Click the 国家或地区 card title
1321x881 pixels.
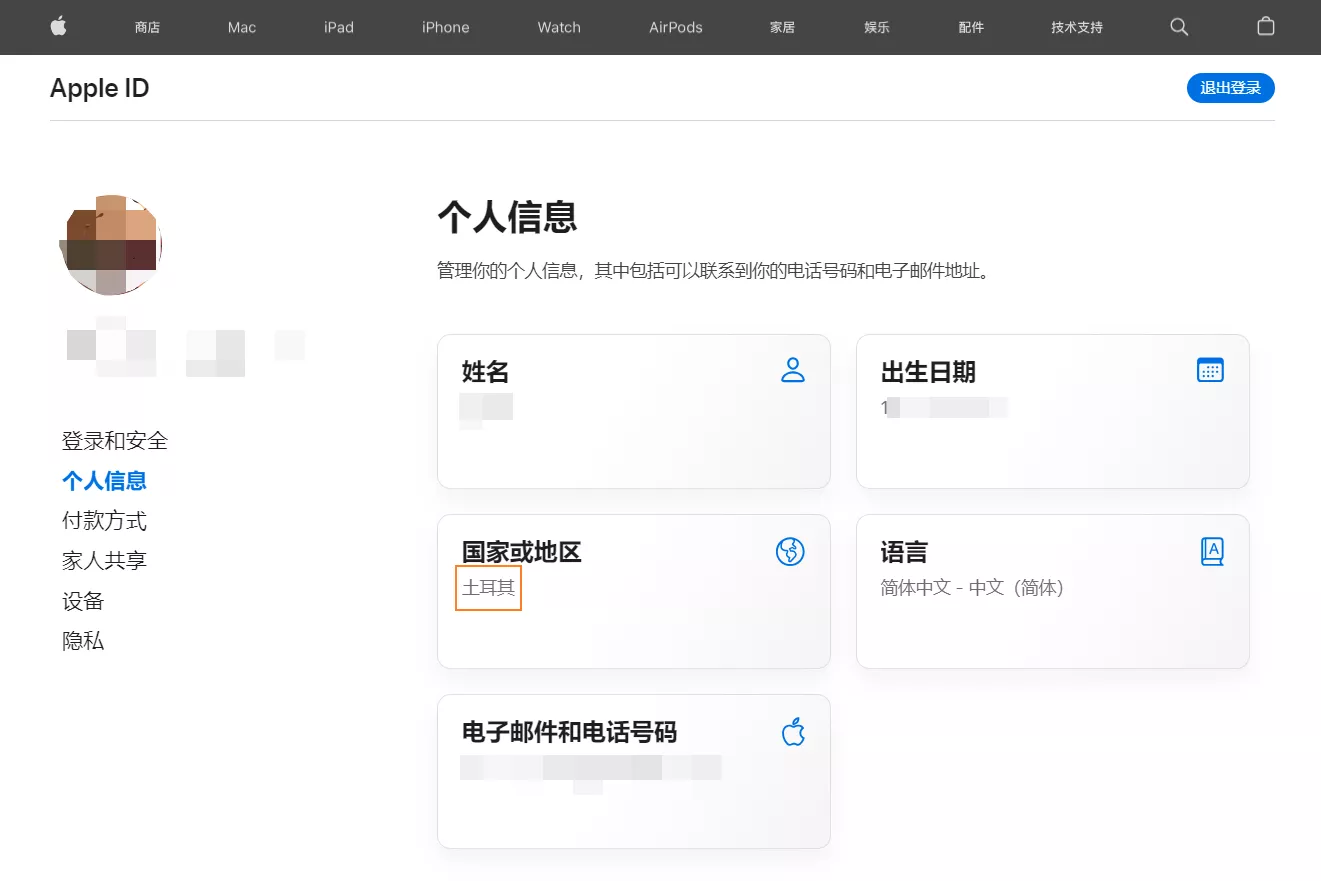[521, 552]
